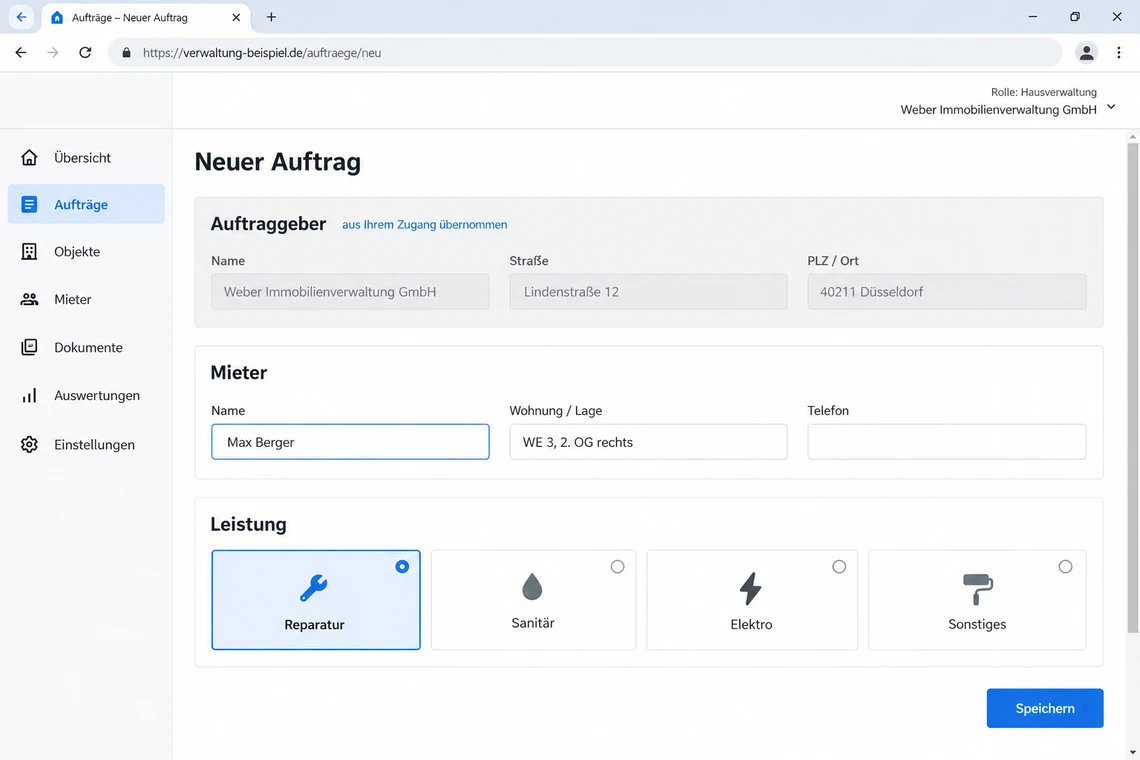The height and width of the screenshot is (760, 1140).
Task: Select the Reparatur radio button
Action: [x=402, y=567]
